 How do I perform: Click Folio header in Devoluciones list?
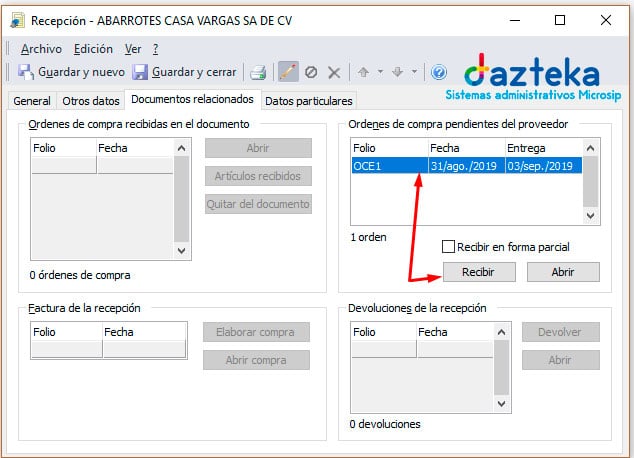[x=384, y=332]
